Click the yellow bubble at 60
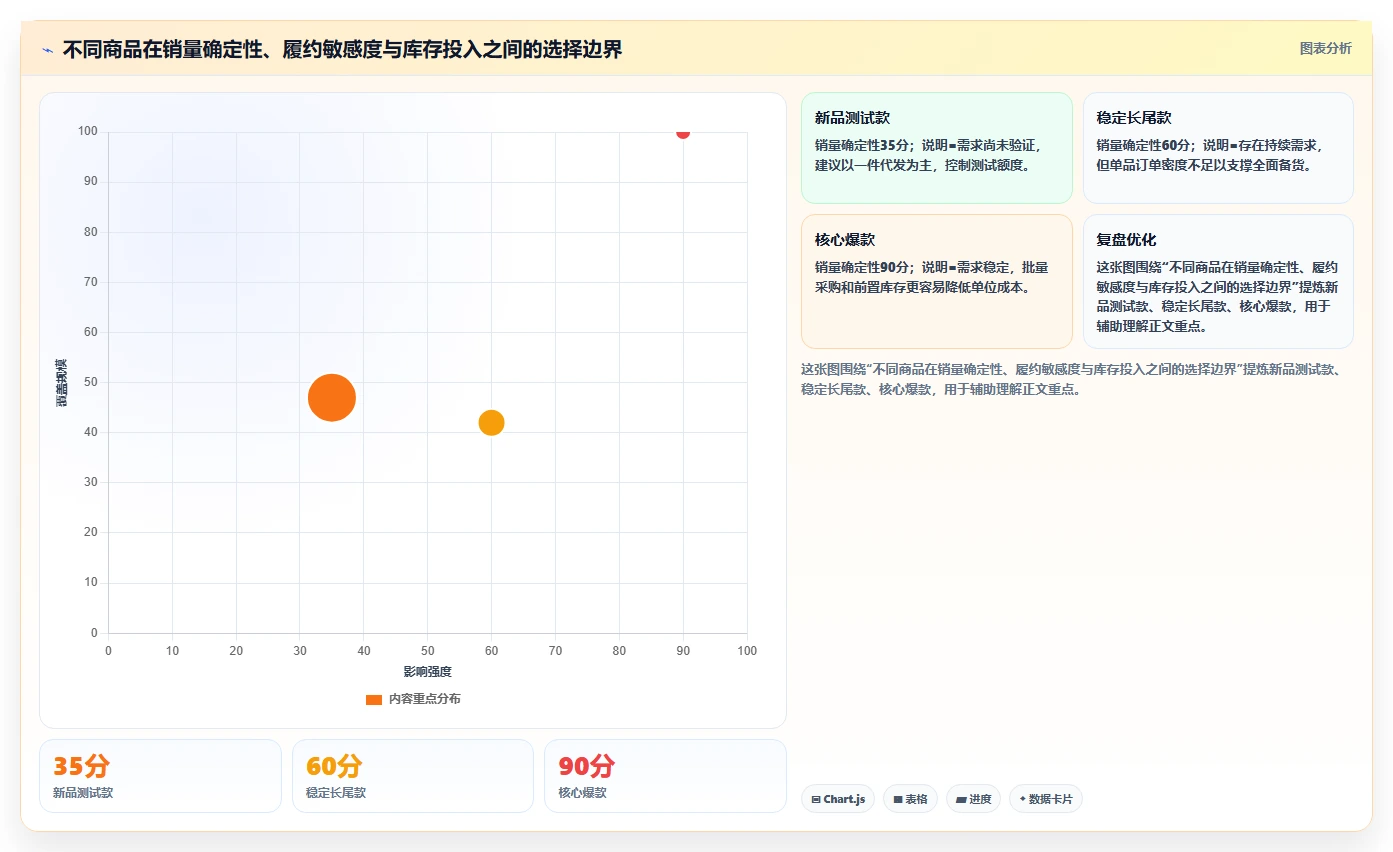 click(x=491, y=423)
